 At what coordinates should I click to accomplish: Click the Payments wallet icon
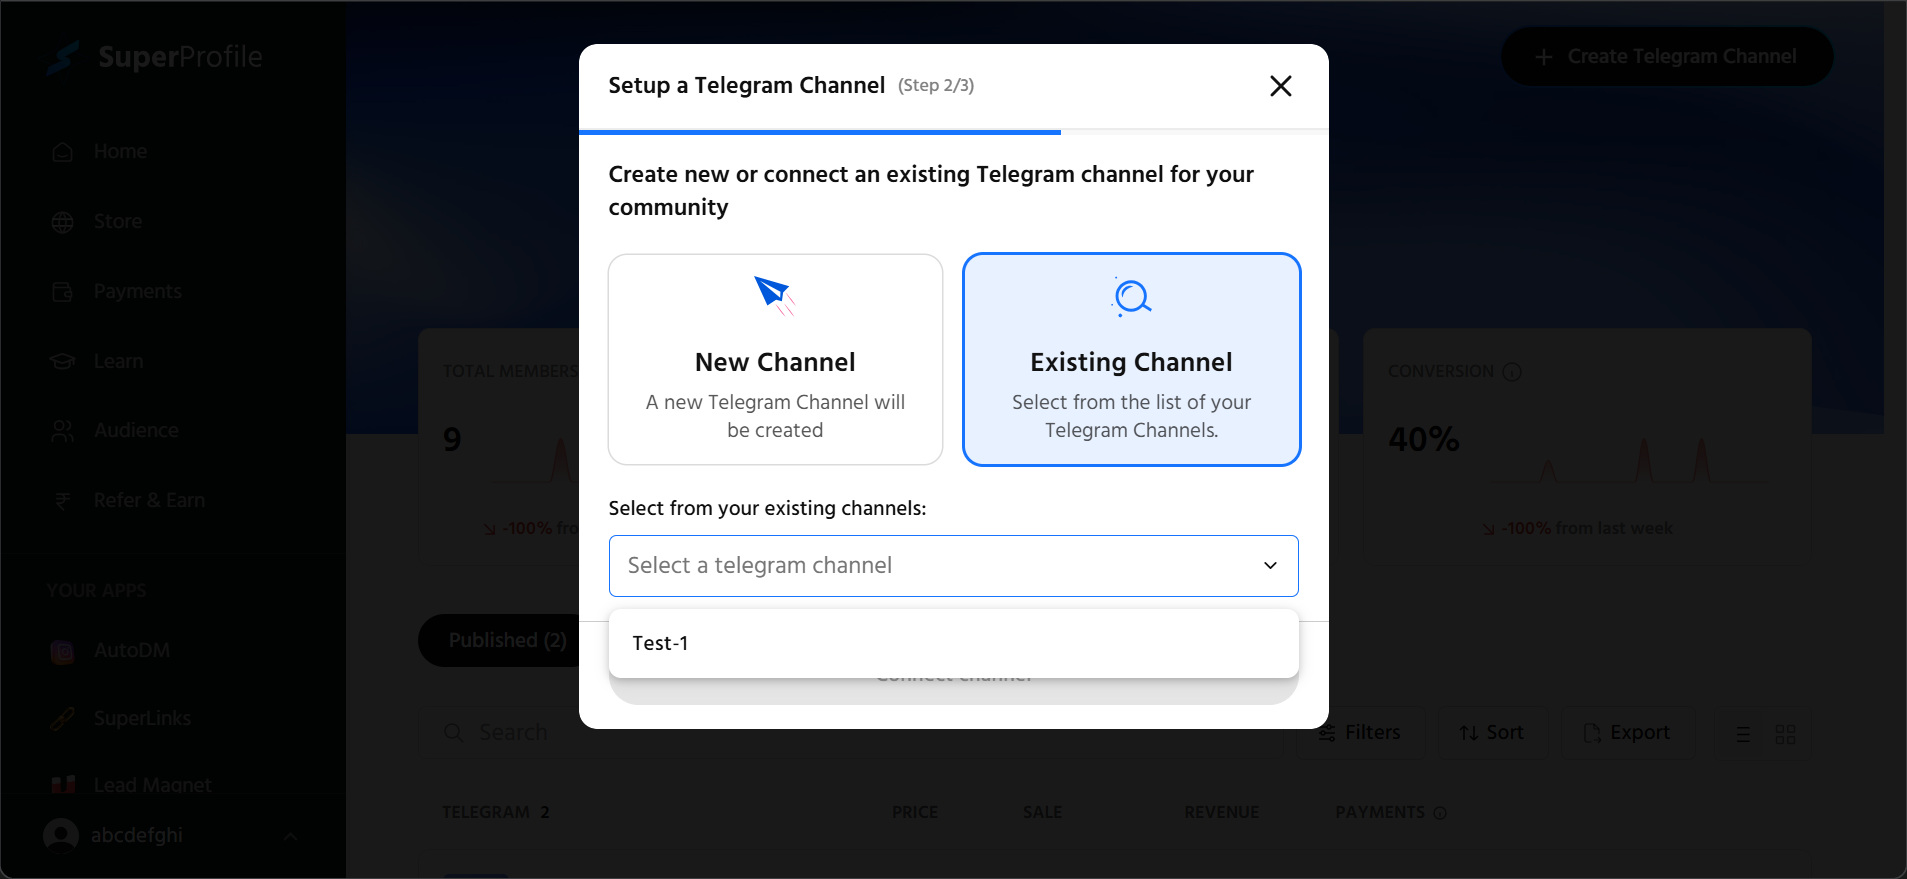(63, 292)
